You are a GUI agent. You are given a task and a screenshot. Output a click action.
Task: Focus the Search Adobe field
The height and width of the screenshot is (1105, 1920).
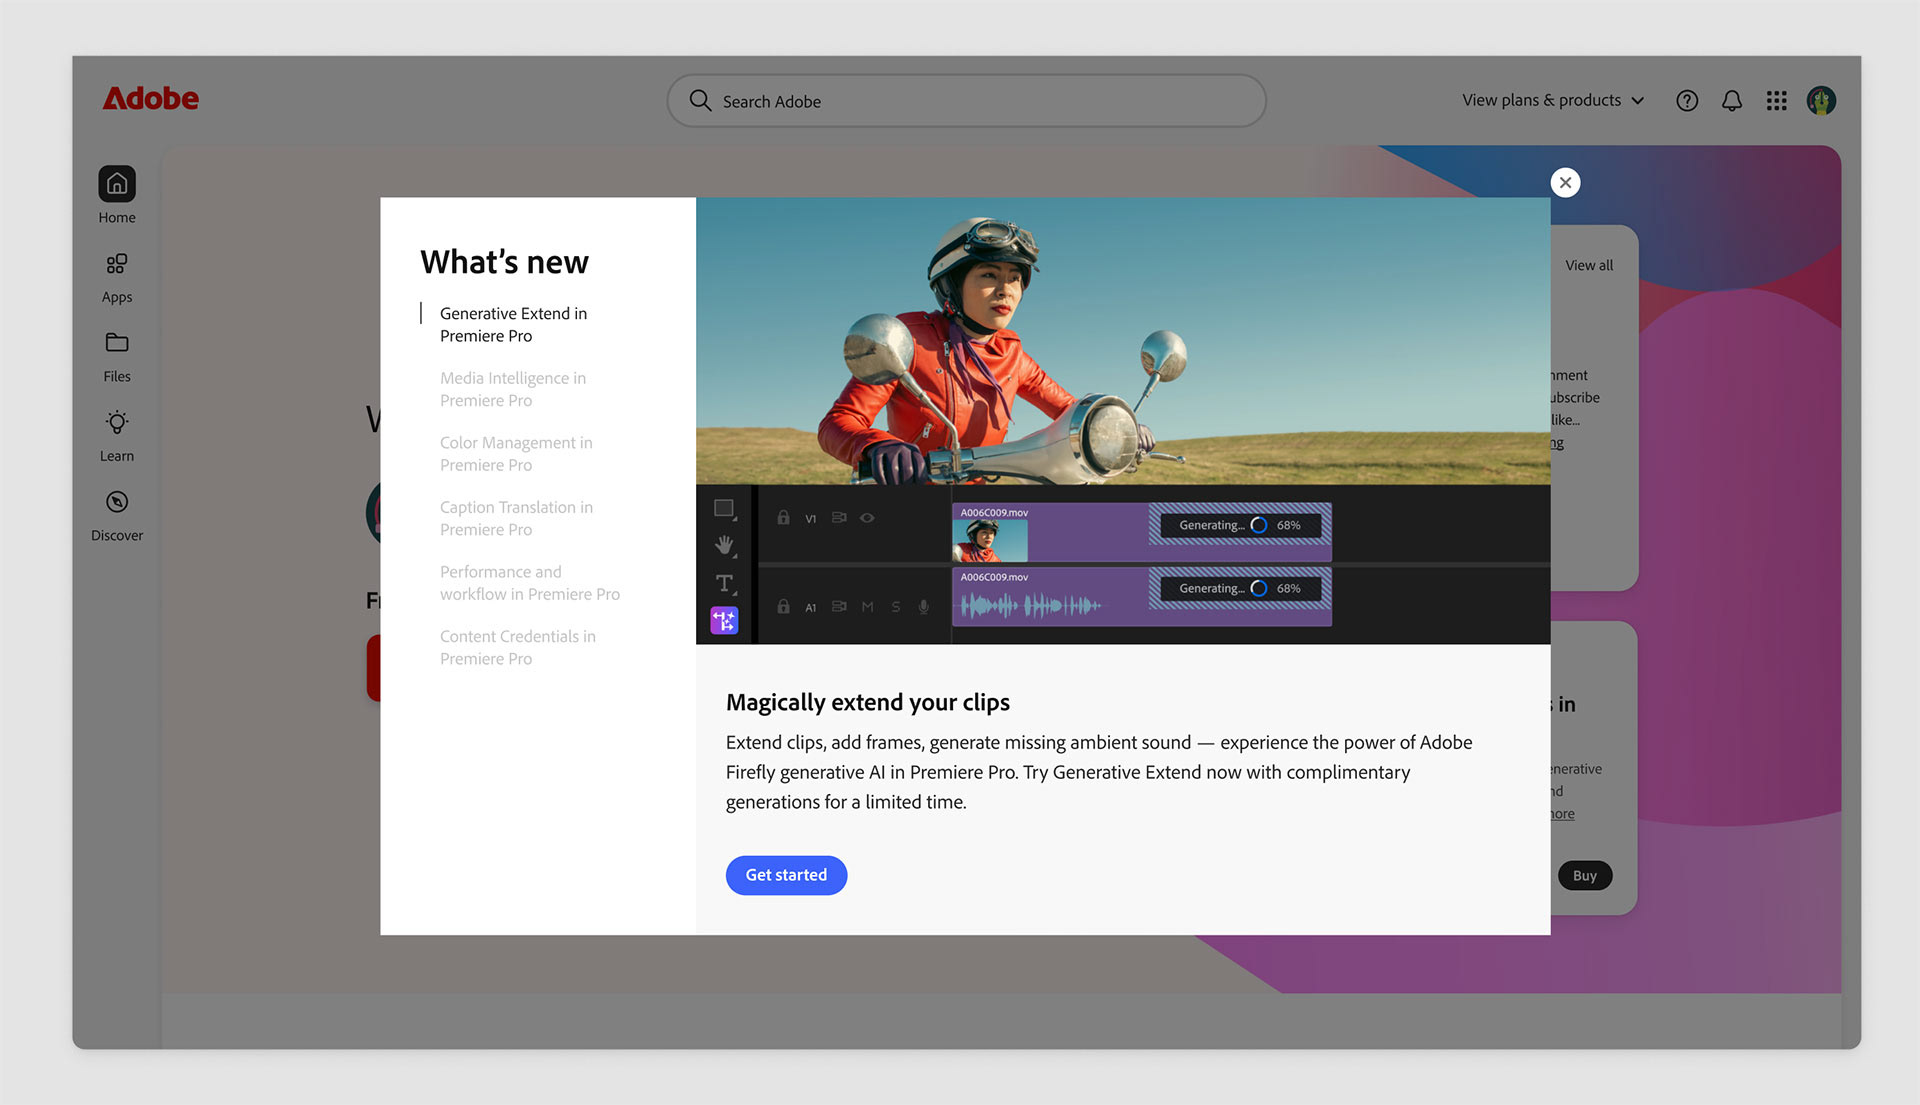966,101
